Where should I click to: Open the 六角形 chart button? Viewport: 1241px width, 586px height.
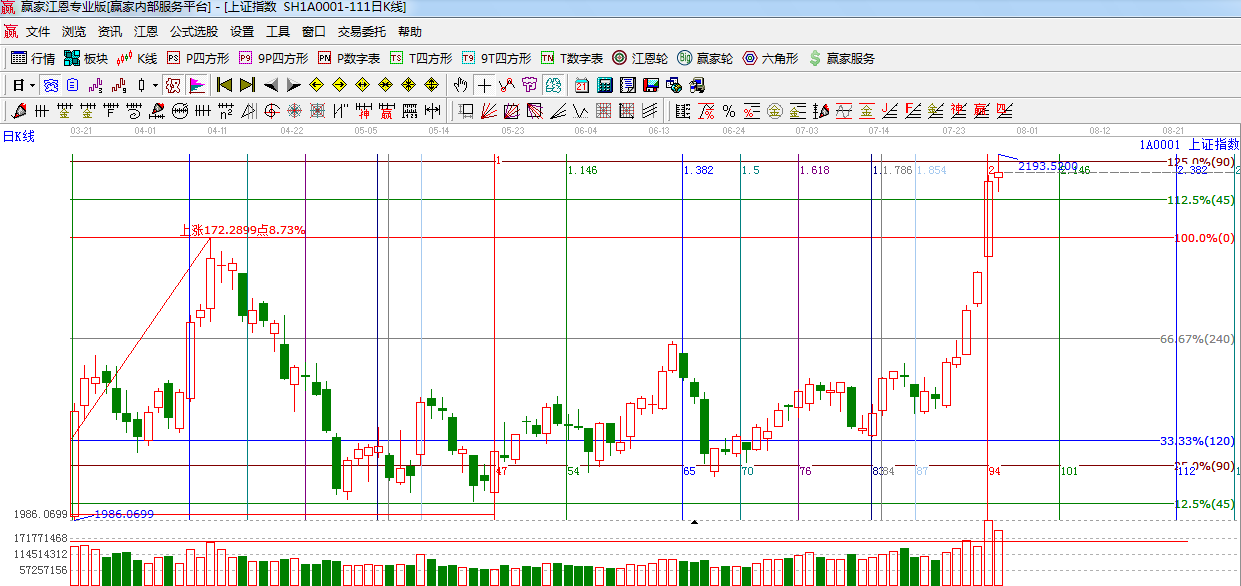770,59
